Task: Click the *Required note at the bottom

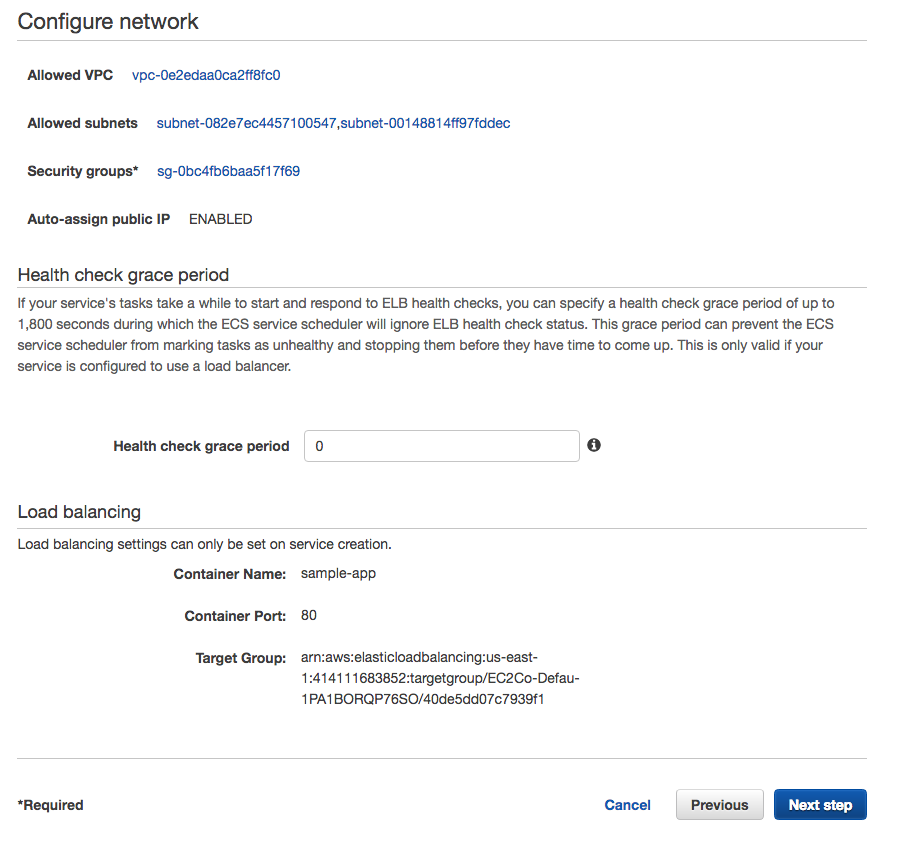Action: (x=51, y=805)
